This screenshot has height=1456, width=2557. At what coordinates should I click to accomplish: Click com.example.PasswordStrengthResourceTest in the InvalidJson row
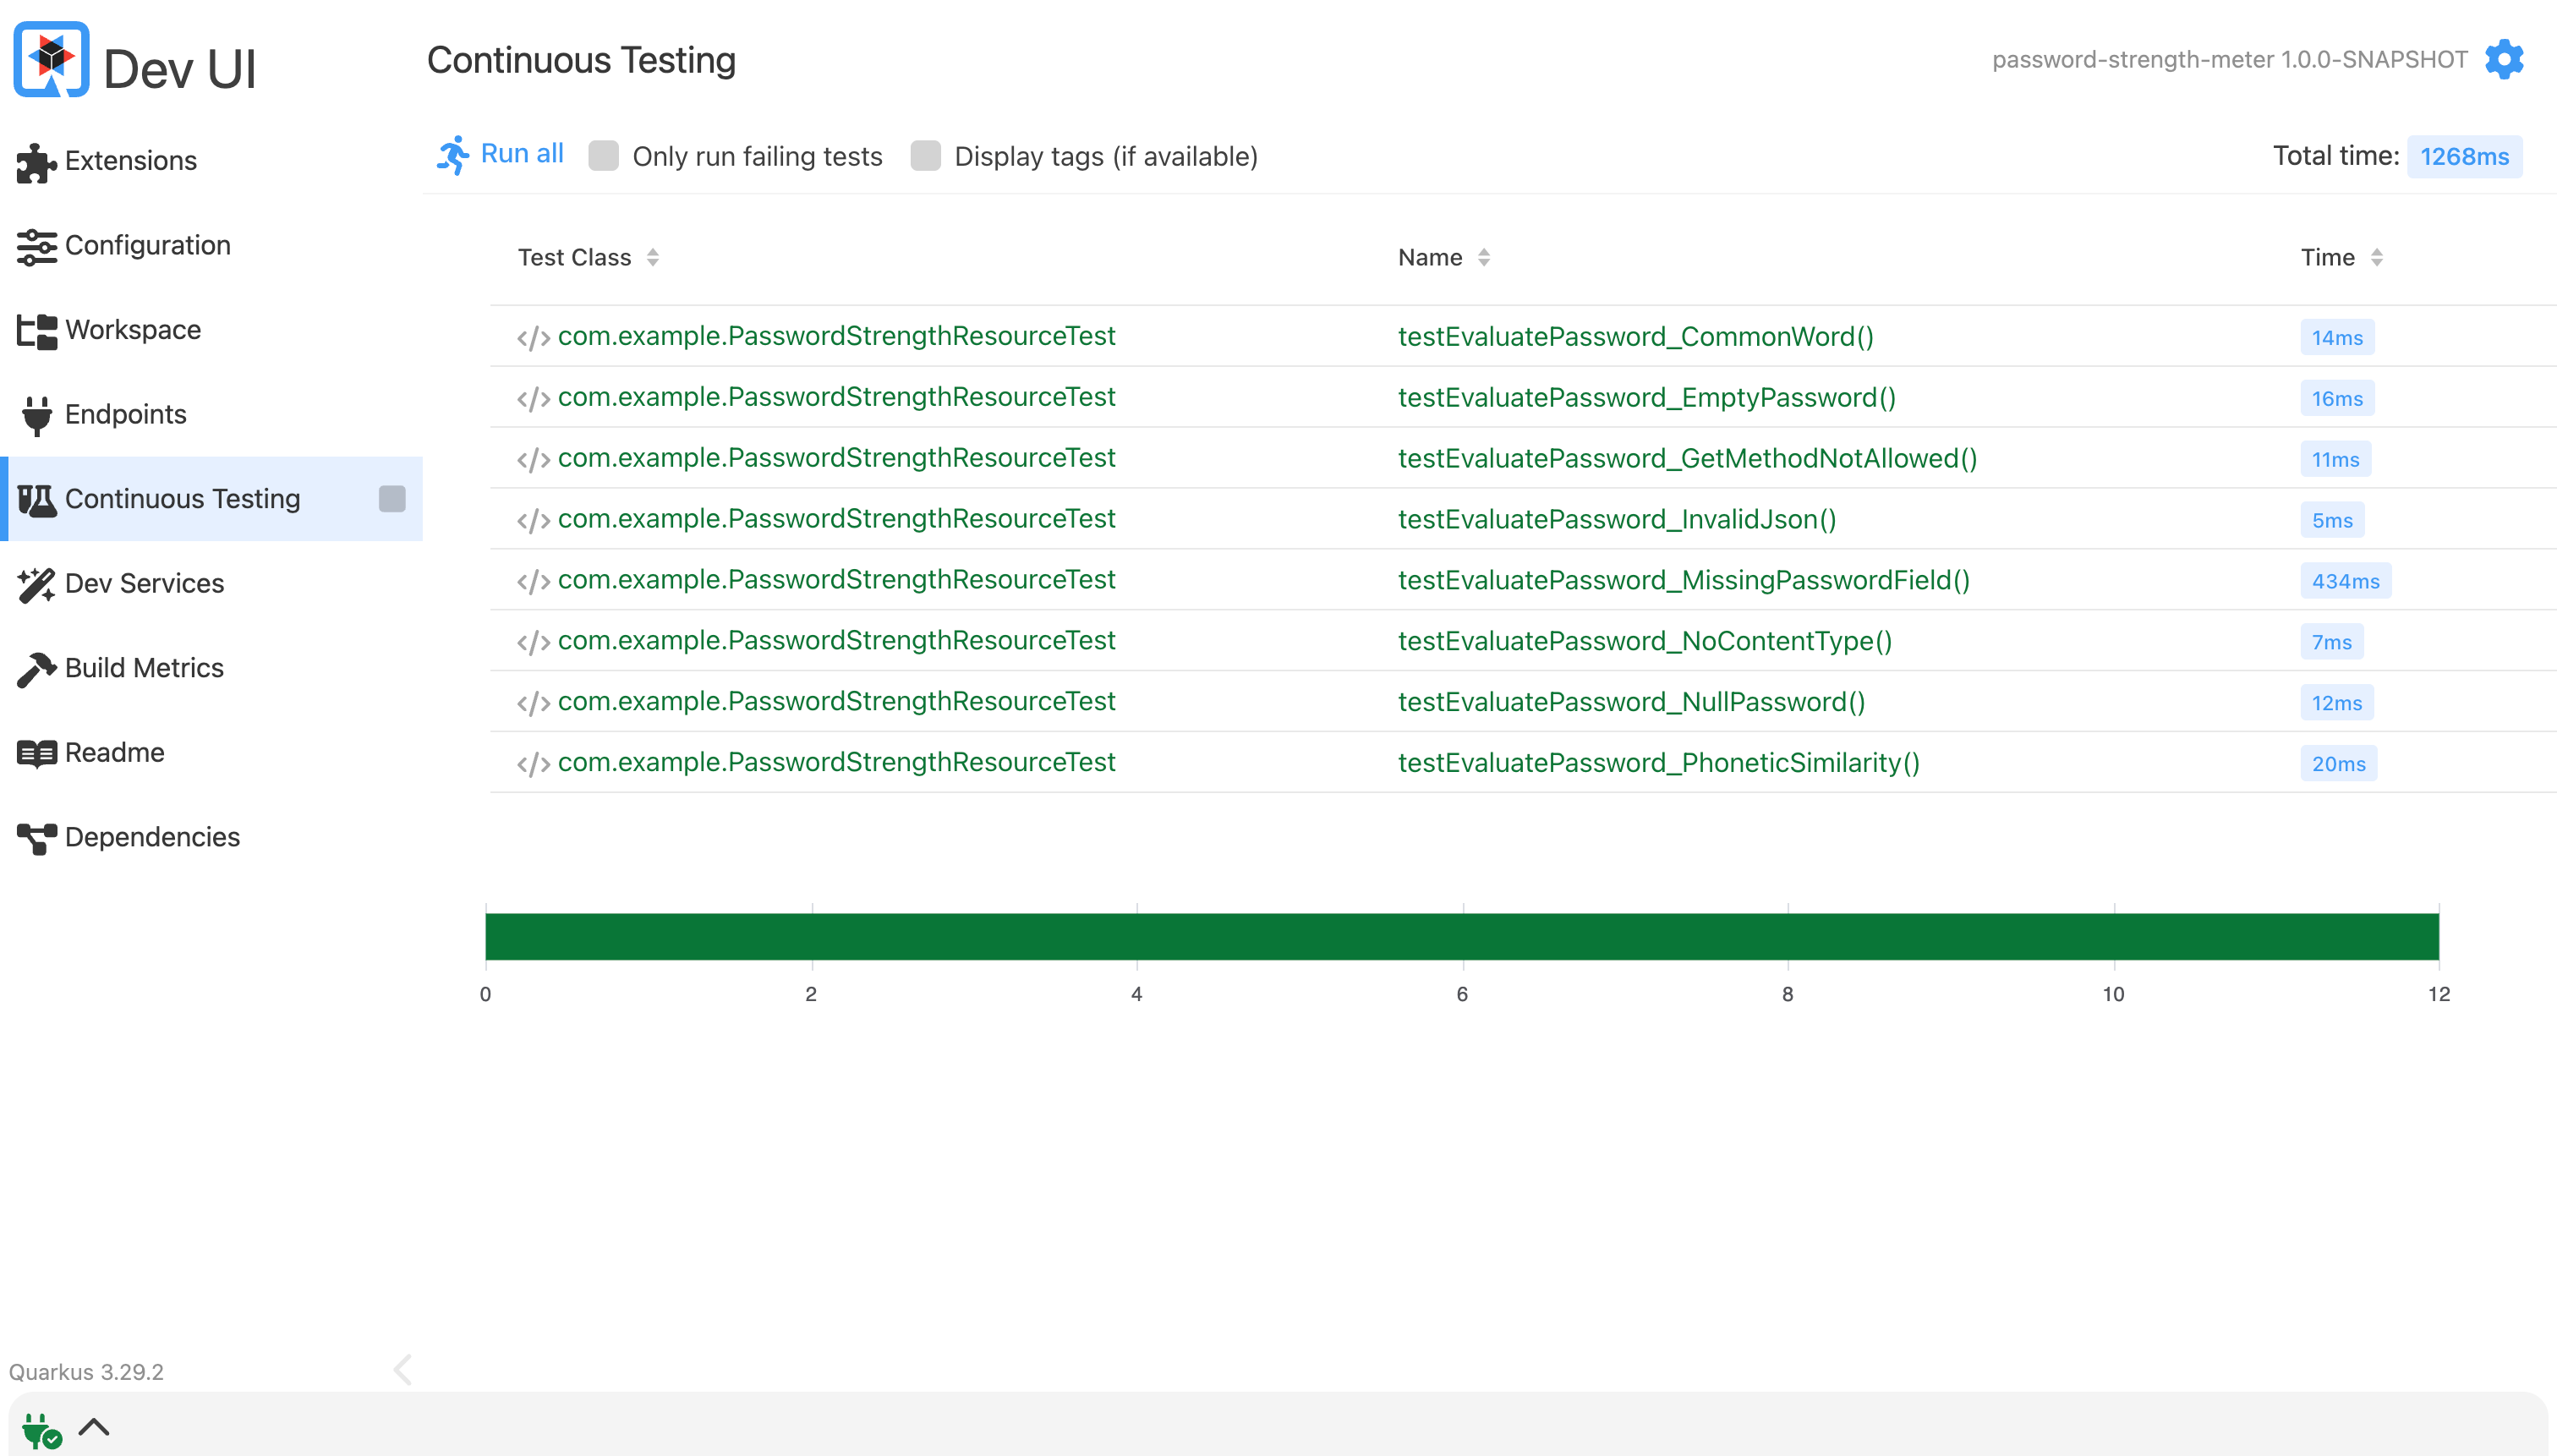(x=836, y=519)
